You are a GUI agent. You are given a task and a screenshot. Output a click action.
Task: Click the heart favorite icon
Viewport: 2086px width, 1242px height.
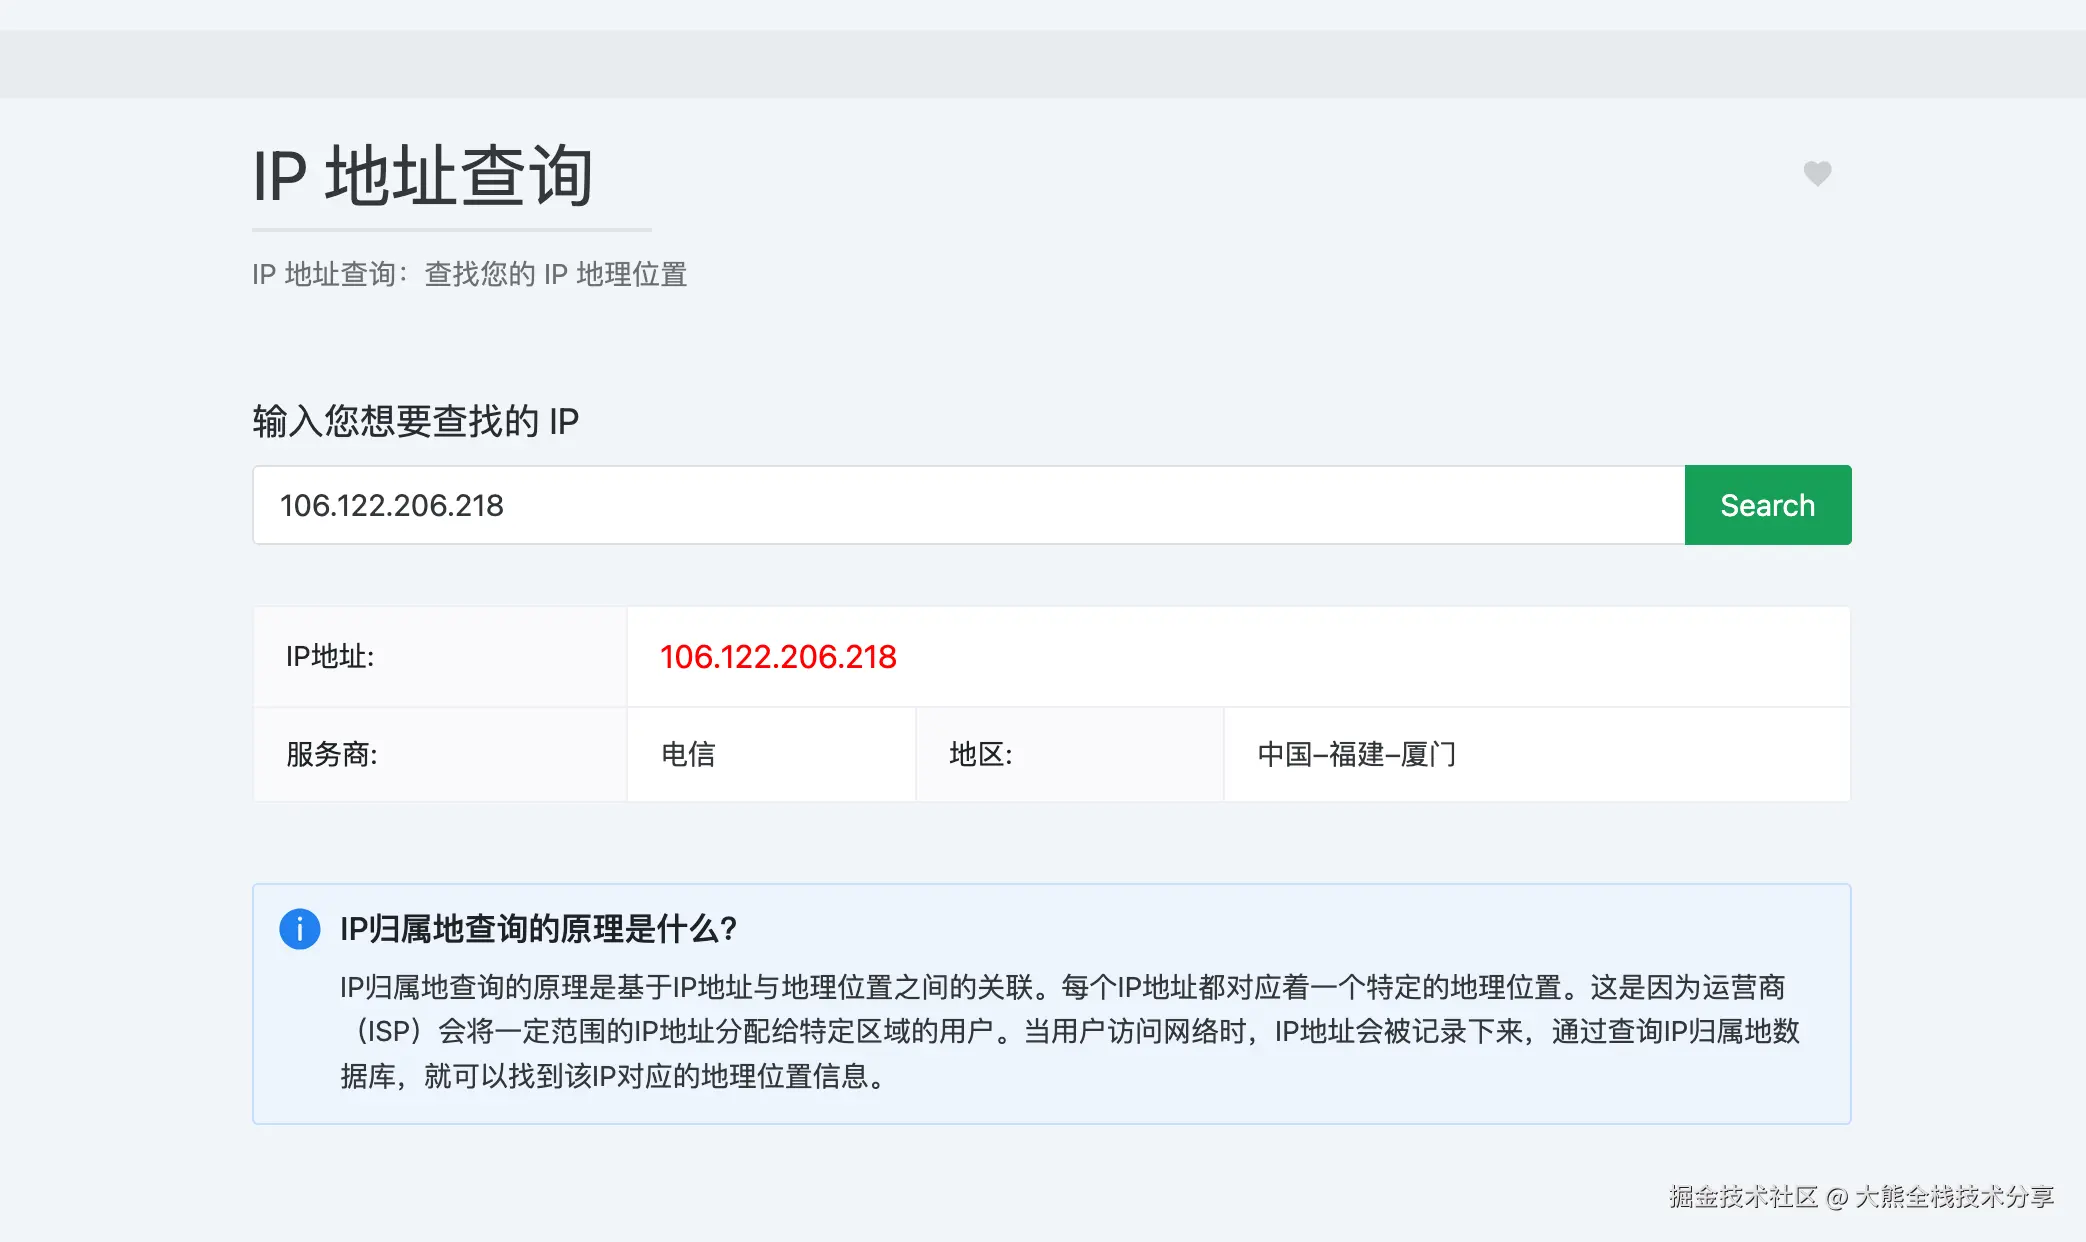click(1817, 174)
